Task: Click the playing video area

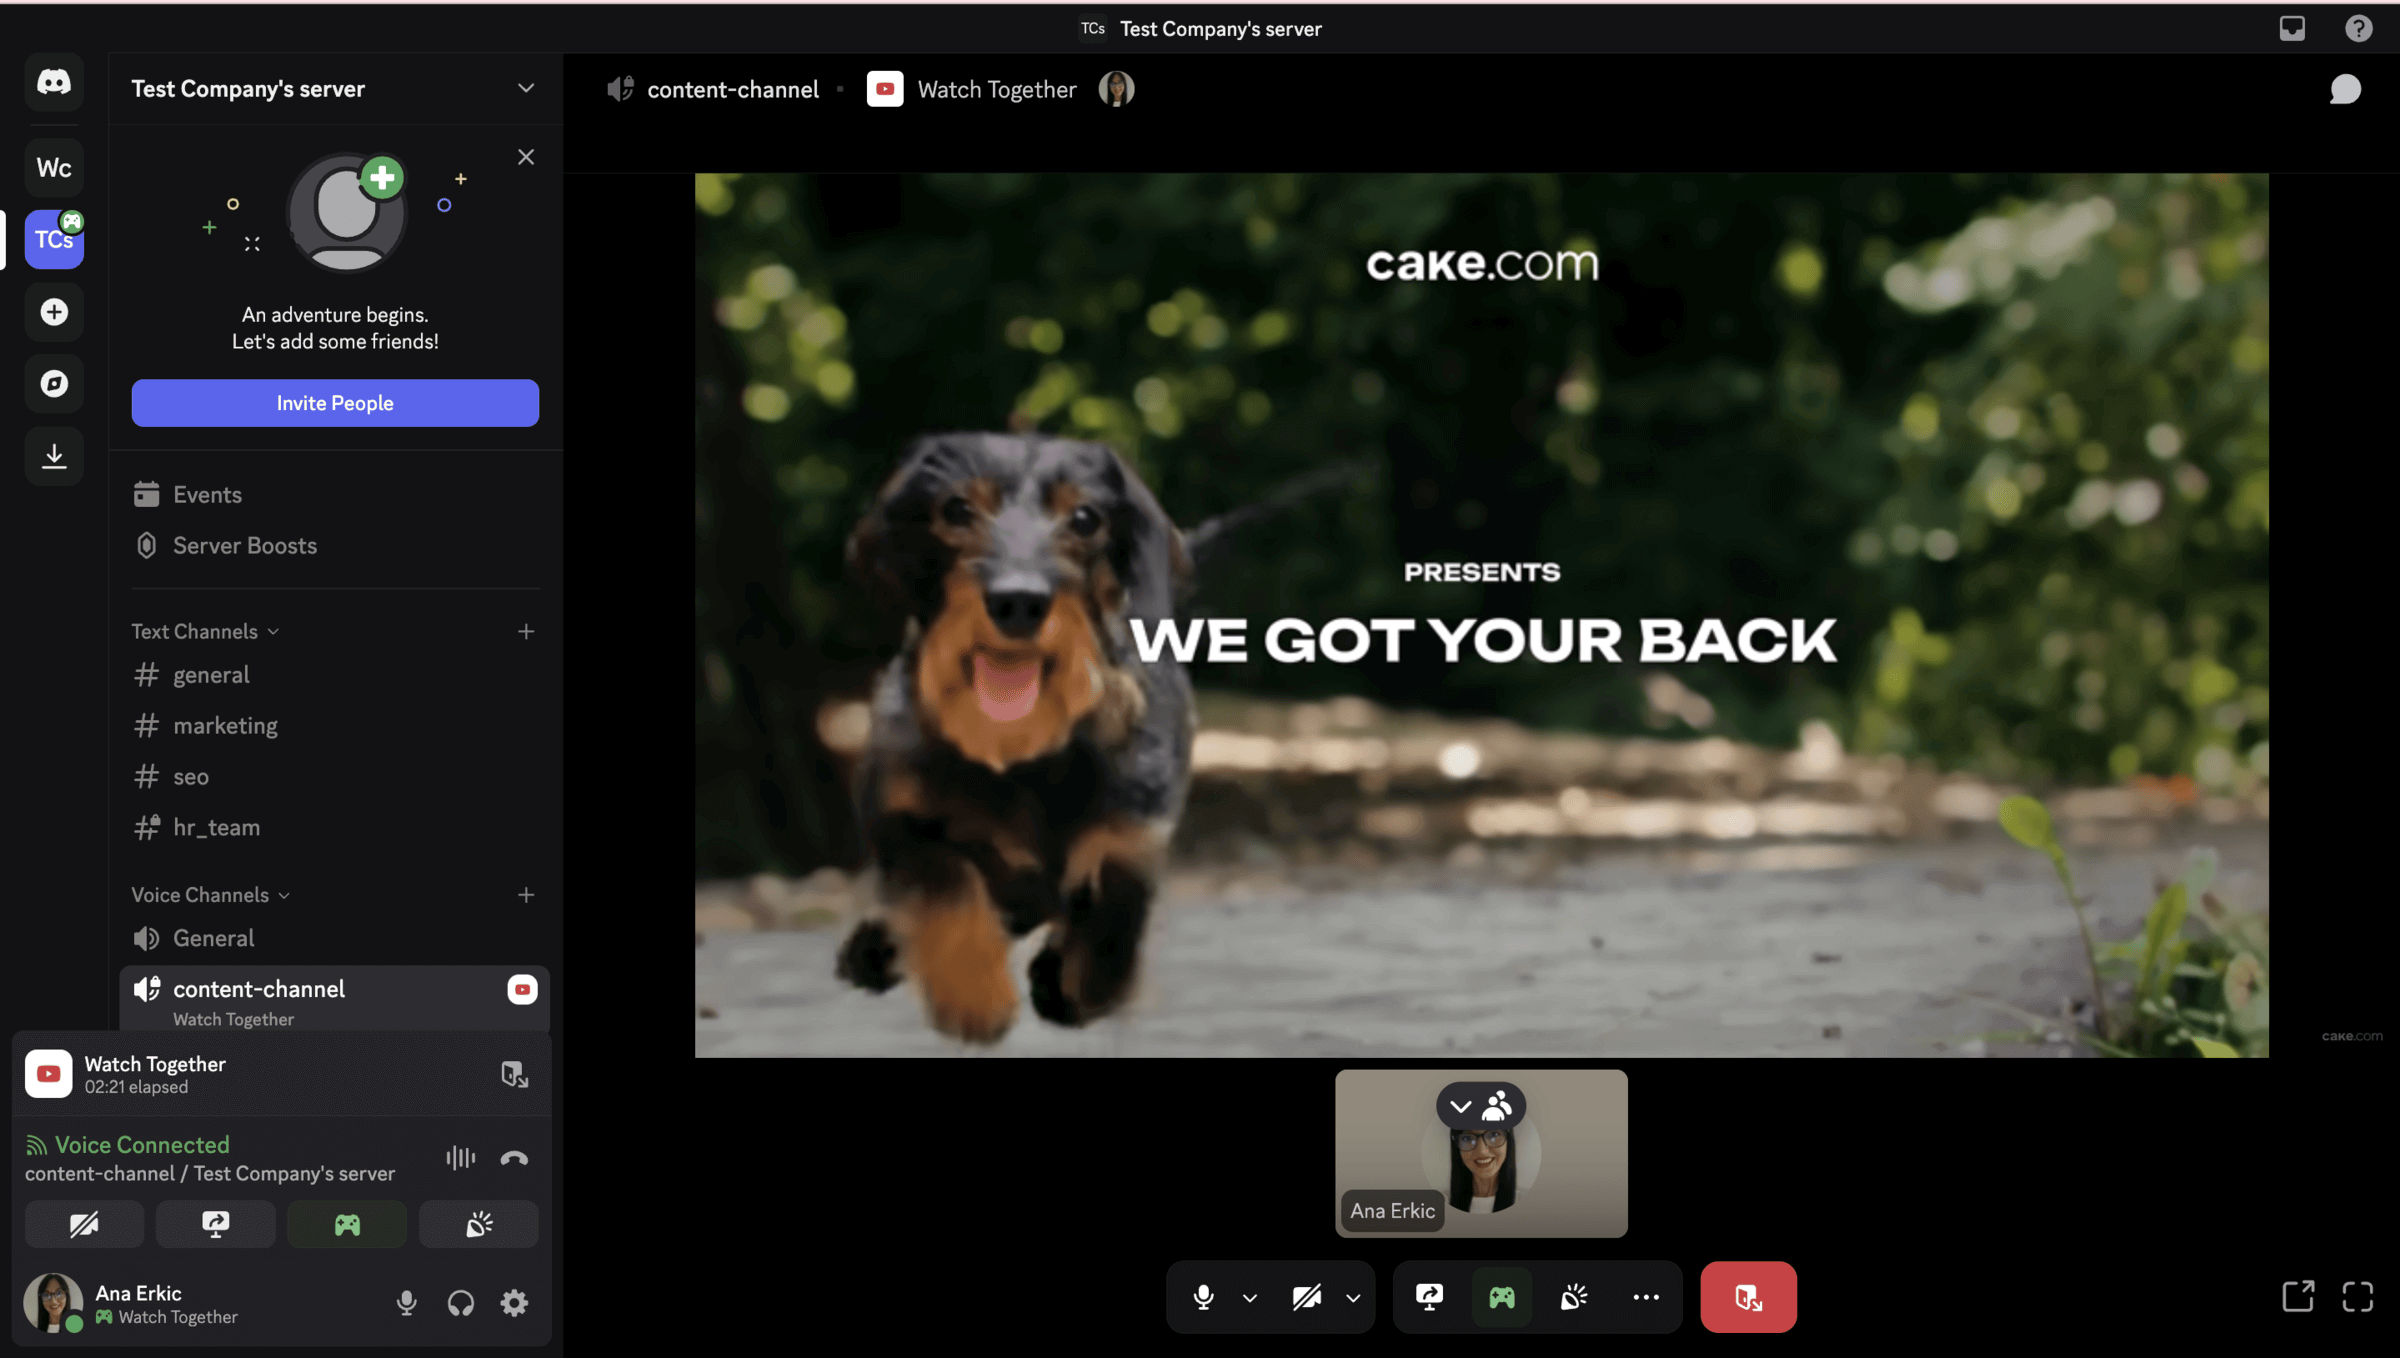Action: [1481, 615]
